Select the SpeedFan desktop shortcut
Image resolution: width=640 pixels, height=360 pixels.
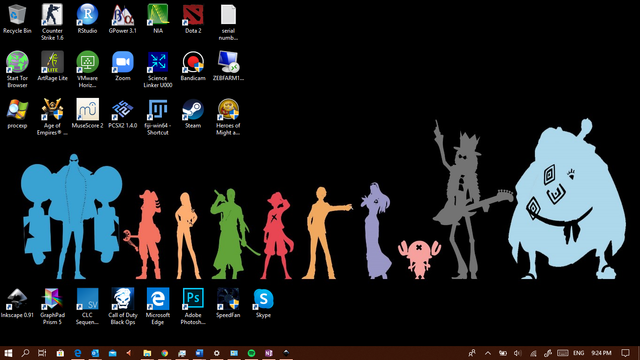[228, 303]
